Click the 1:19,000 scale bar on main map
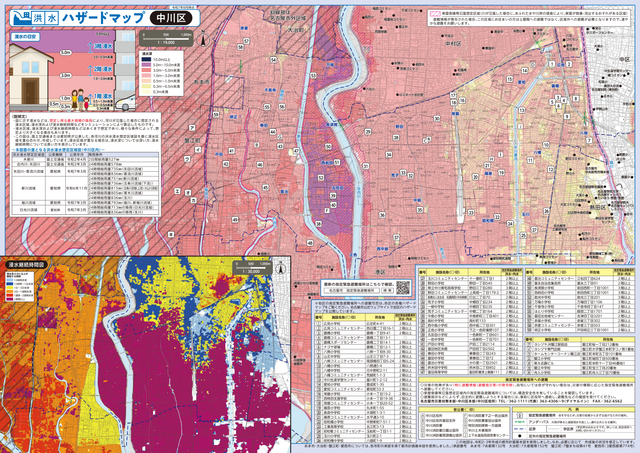640x453 pixels. point(166,38)
